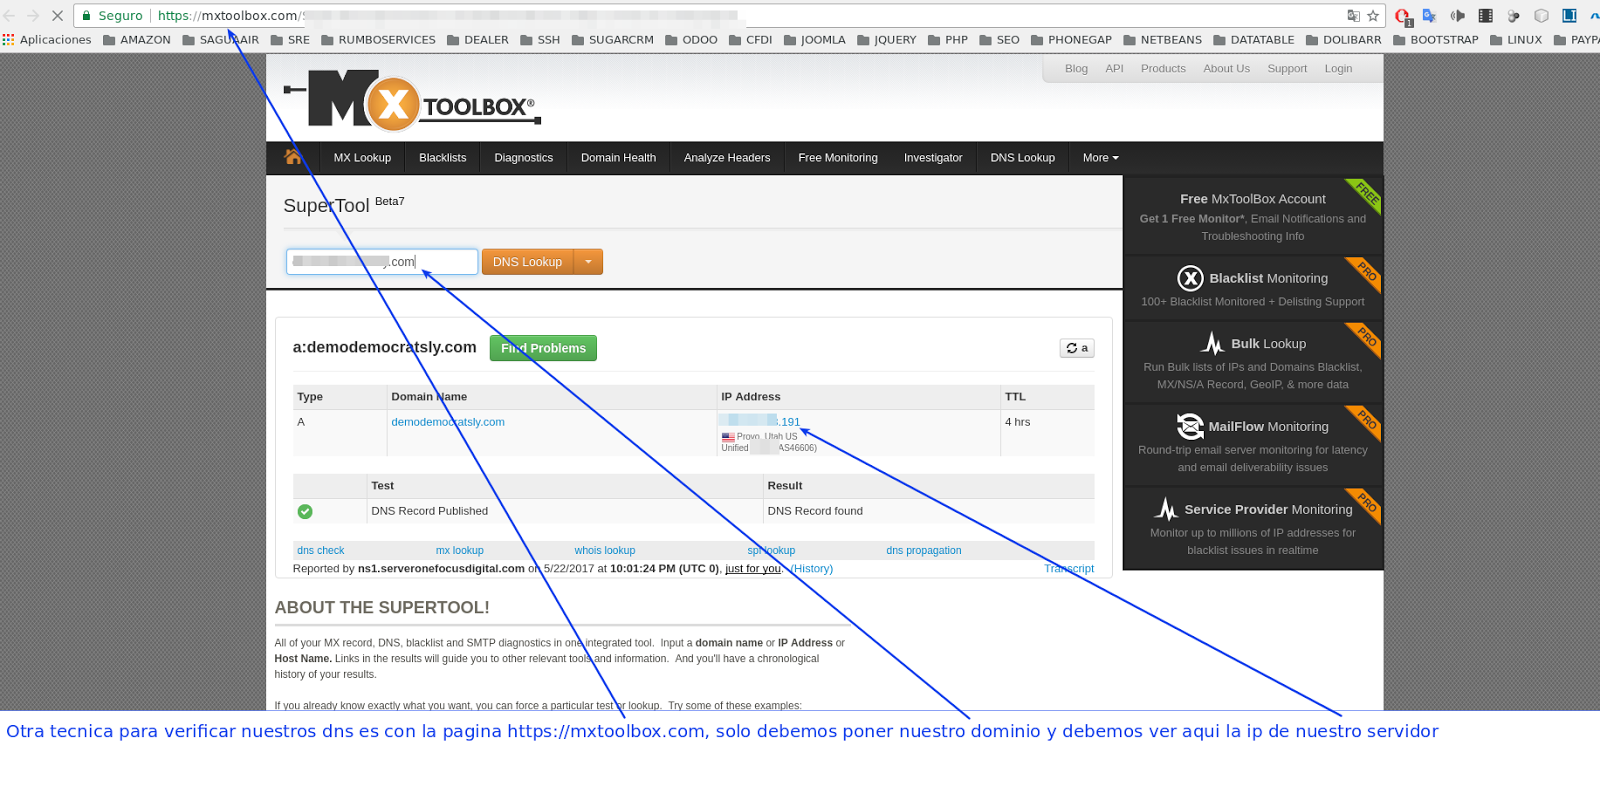
Task: Open the Aplicaciones apps grid
Action: [47, 40]
